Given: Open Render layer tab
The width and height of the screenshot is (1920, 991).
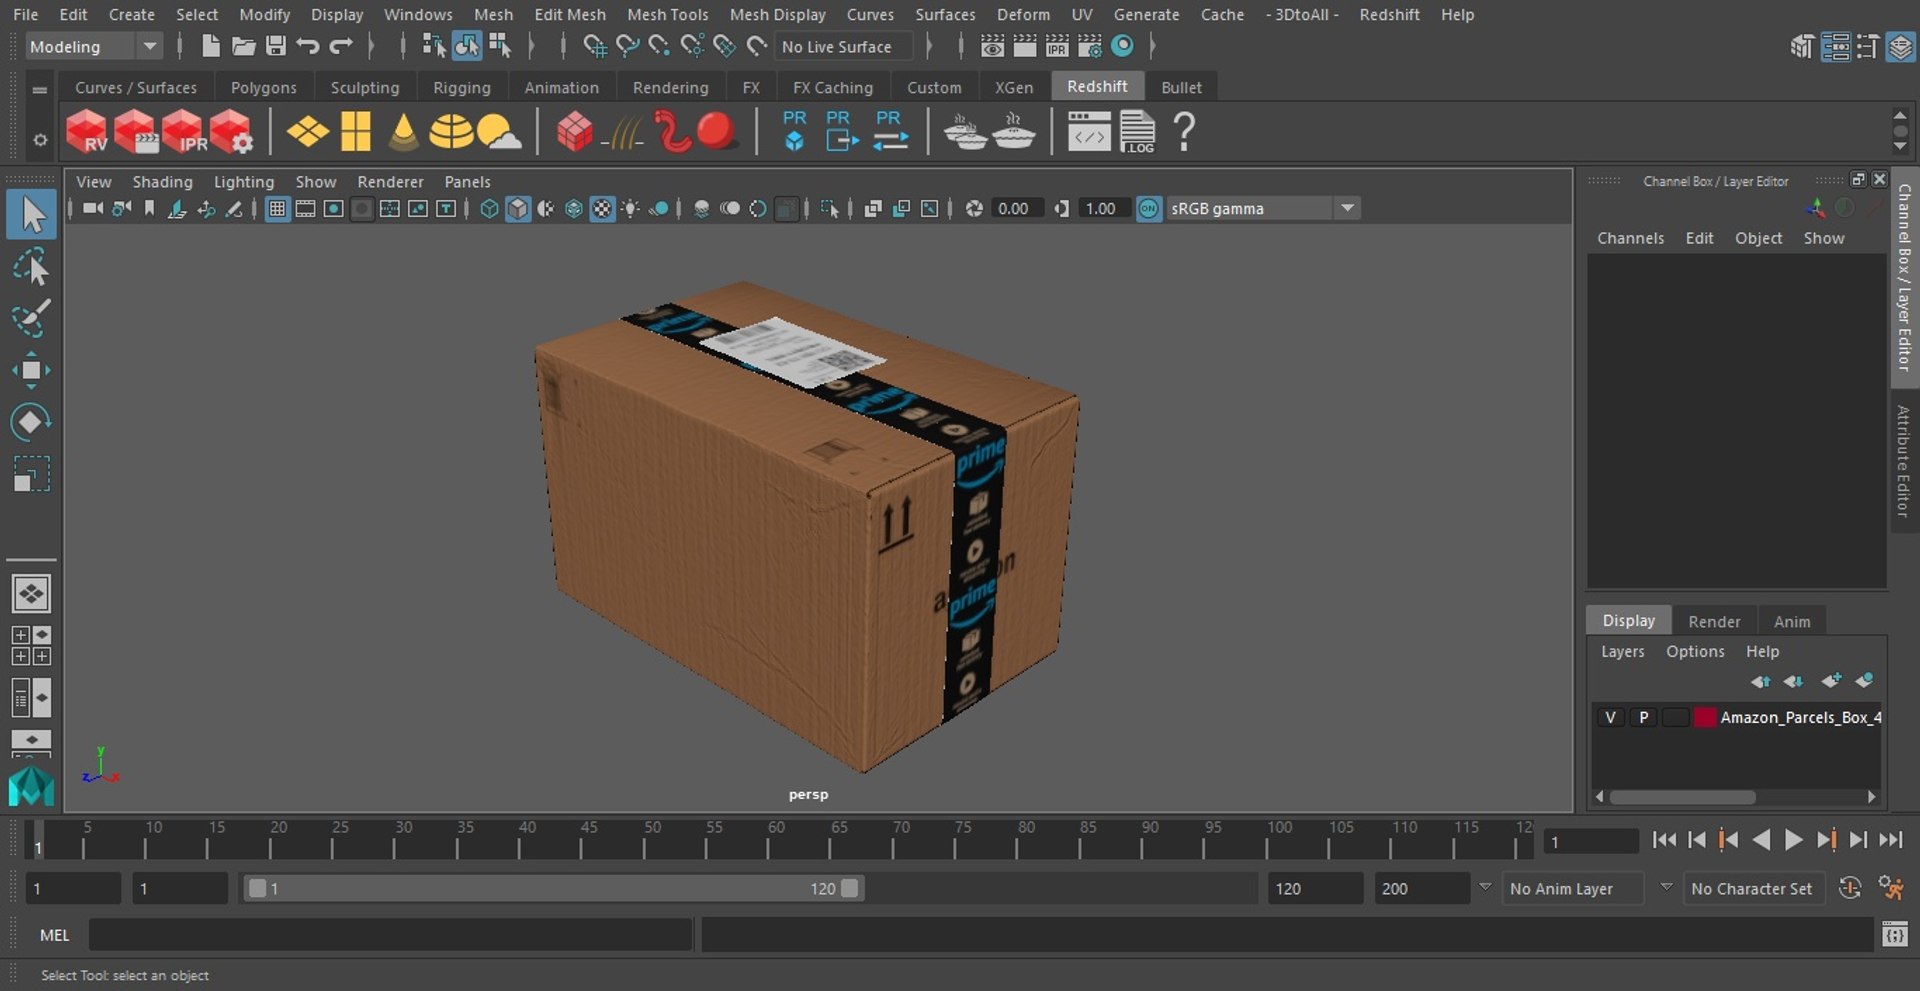Looking at the screenshot, I should tap(1714, 621).
